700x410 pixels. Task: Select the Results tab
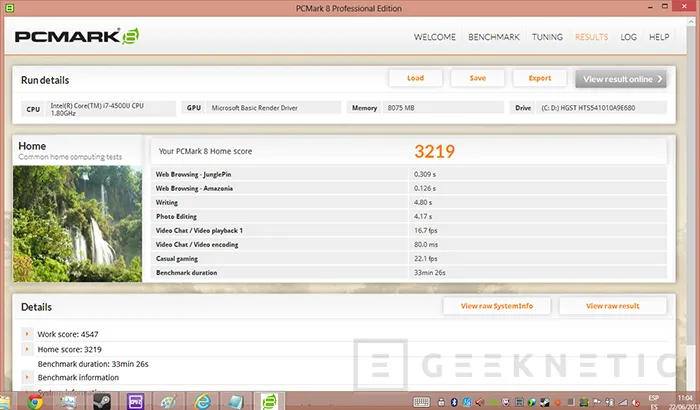[x=592, y=37]
